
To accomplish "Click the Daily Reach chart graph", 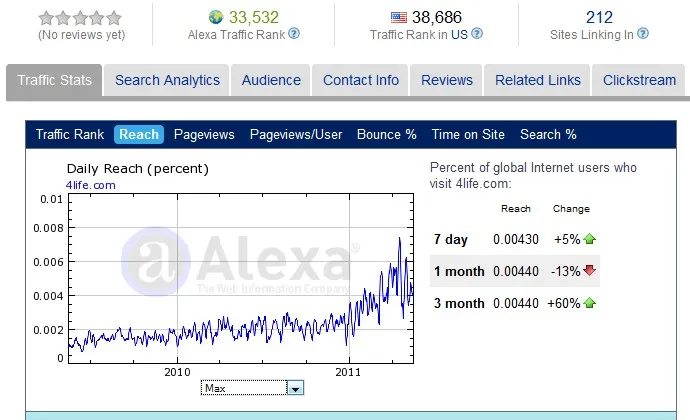I will click(241, 278).
